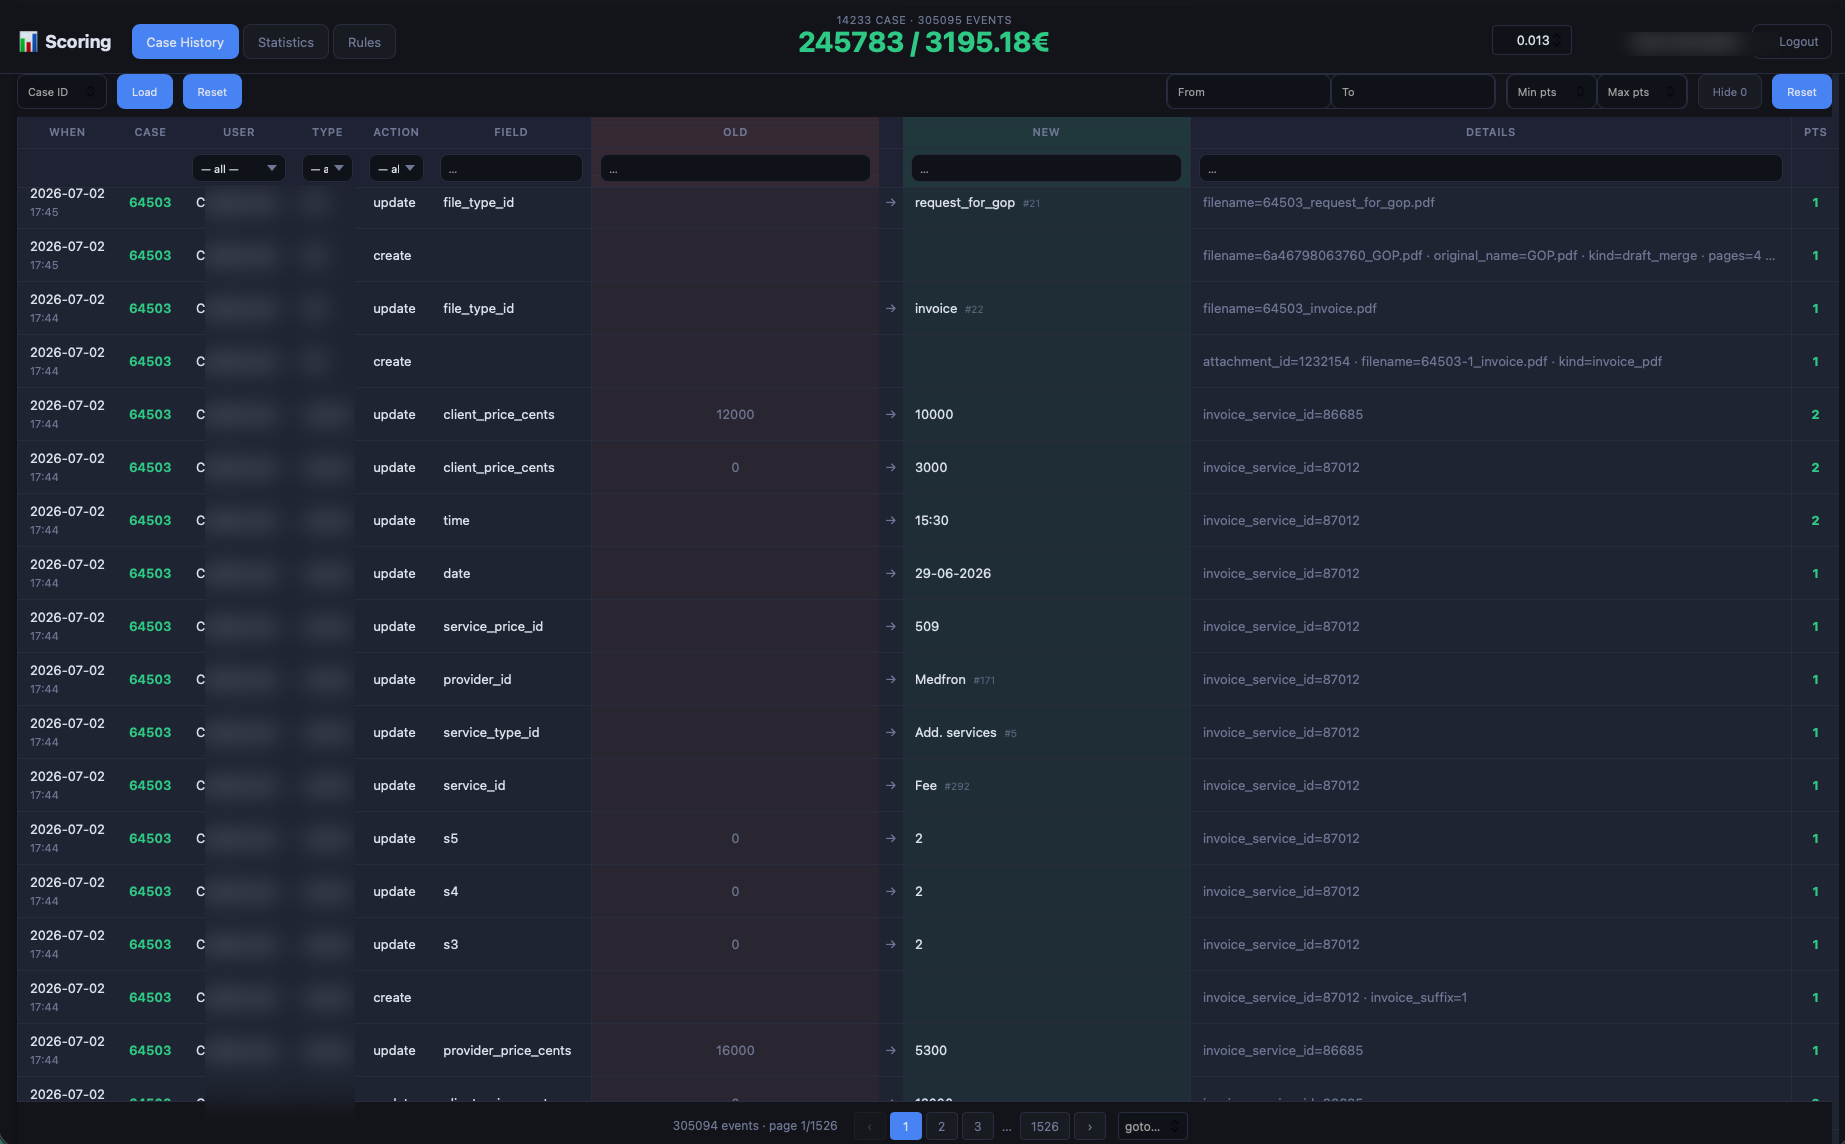Click the 0.013 rate value field
This screenshot has width=1845, height=1144.
click(x=1532, y=40)
